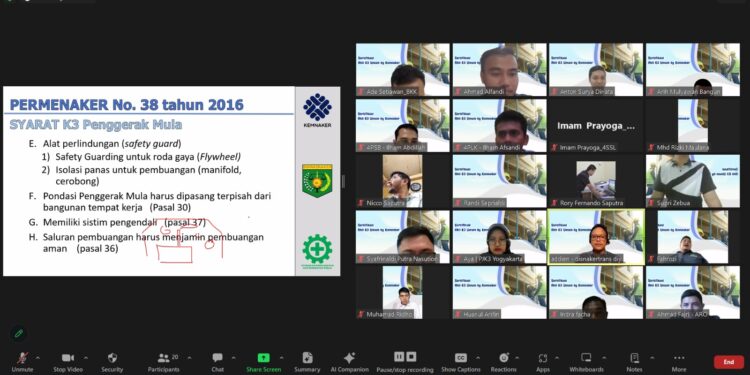Select Indra facha video tile

tap(596, 292)
